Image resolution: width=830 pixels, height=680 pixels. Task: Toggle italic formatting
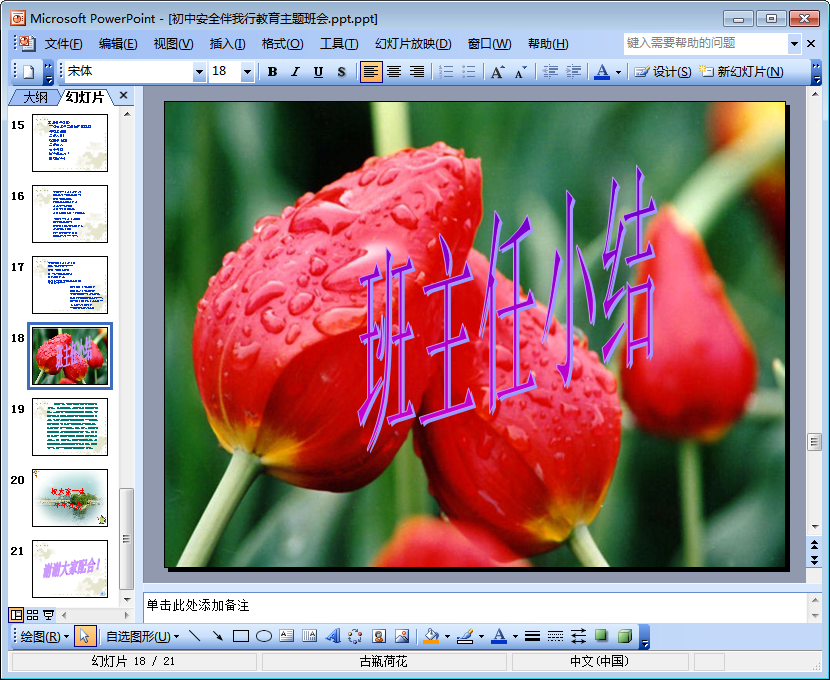click(295, 71)
